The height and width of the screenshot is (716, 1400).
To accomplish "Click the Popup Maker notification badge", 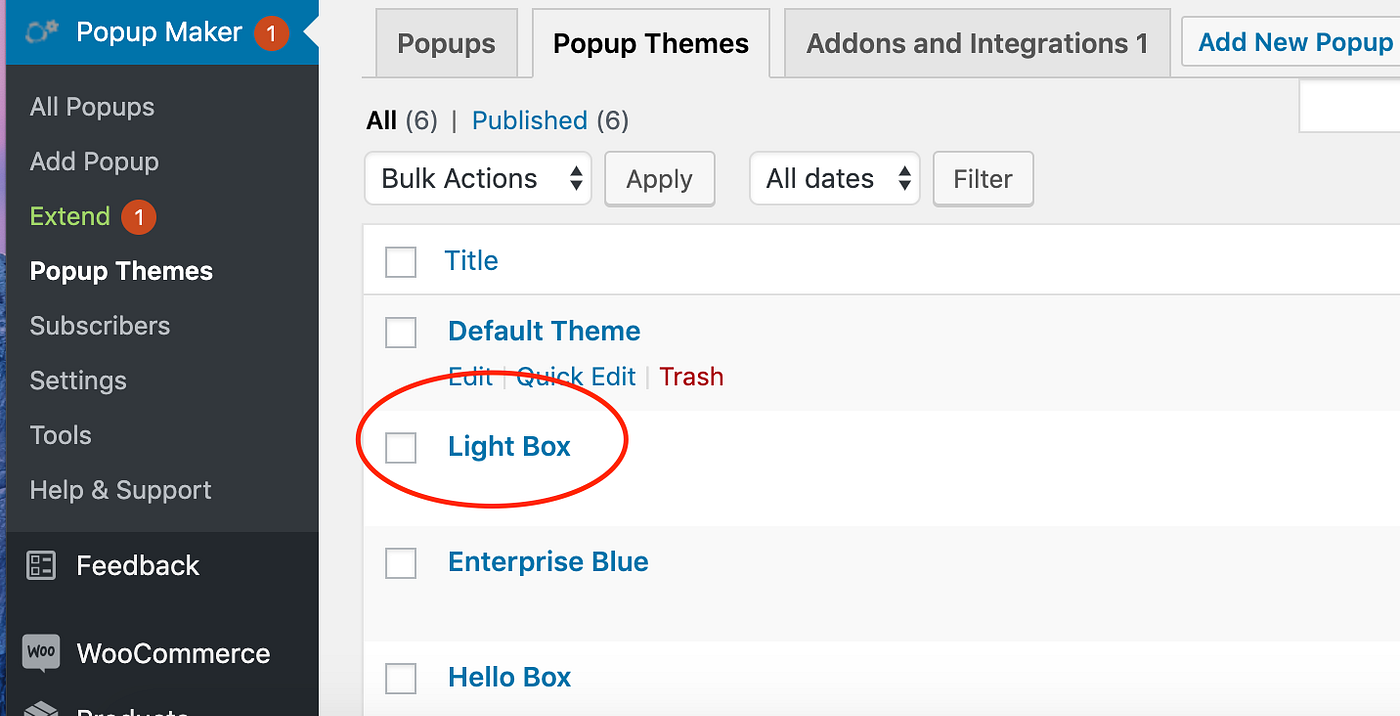I will [x=271, y=33].
